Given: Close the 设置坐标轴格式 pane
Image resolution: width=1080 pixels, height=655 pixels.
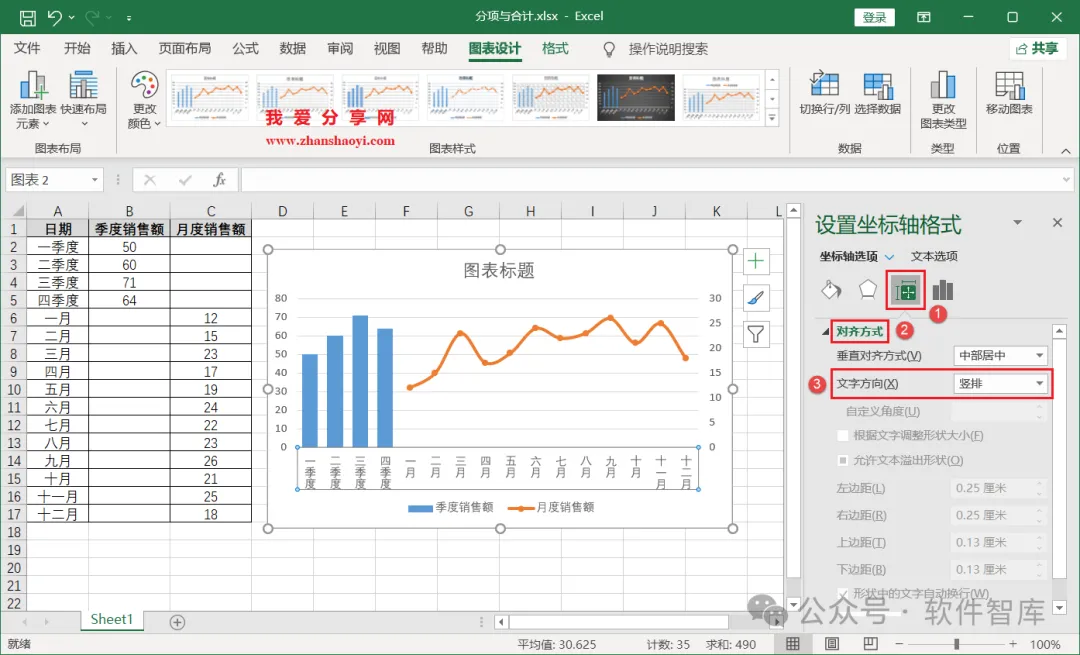Looking at the screenshot, I should click(x=1057, y=222).
